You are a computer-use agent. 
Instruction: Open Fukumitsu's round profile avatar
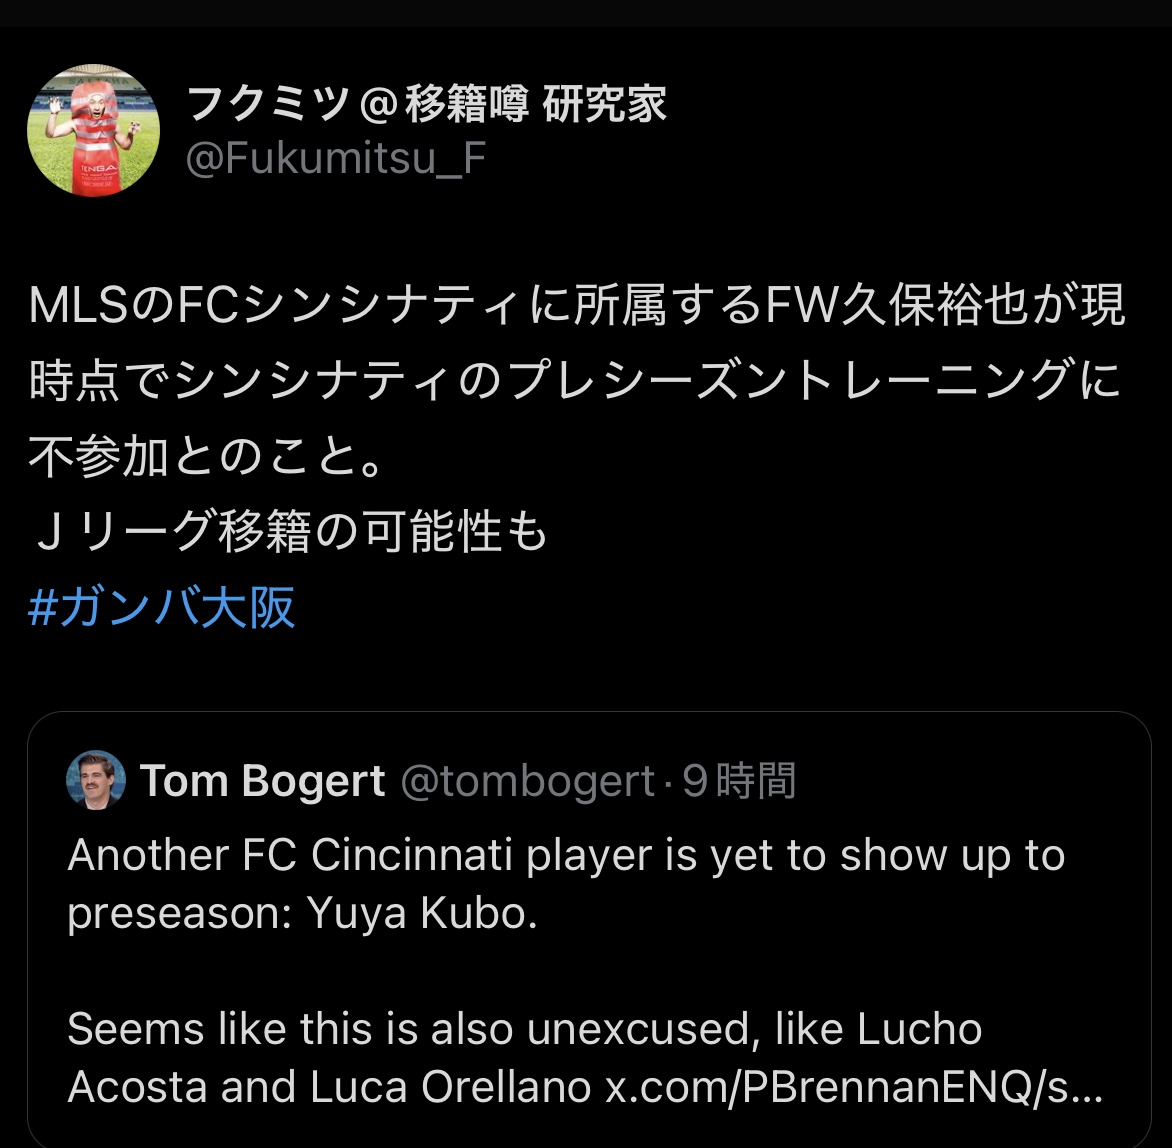(93, 131)
